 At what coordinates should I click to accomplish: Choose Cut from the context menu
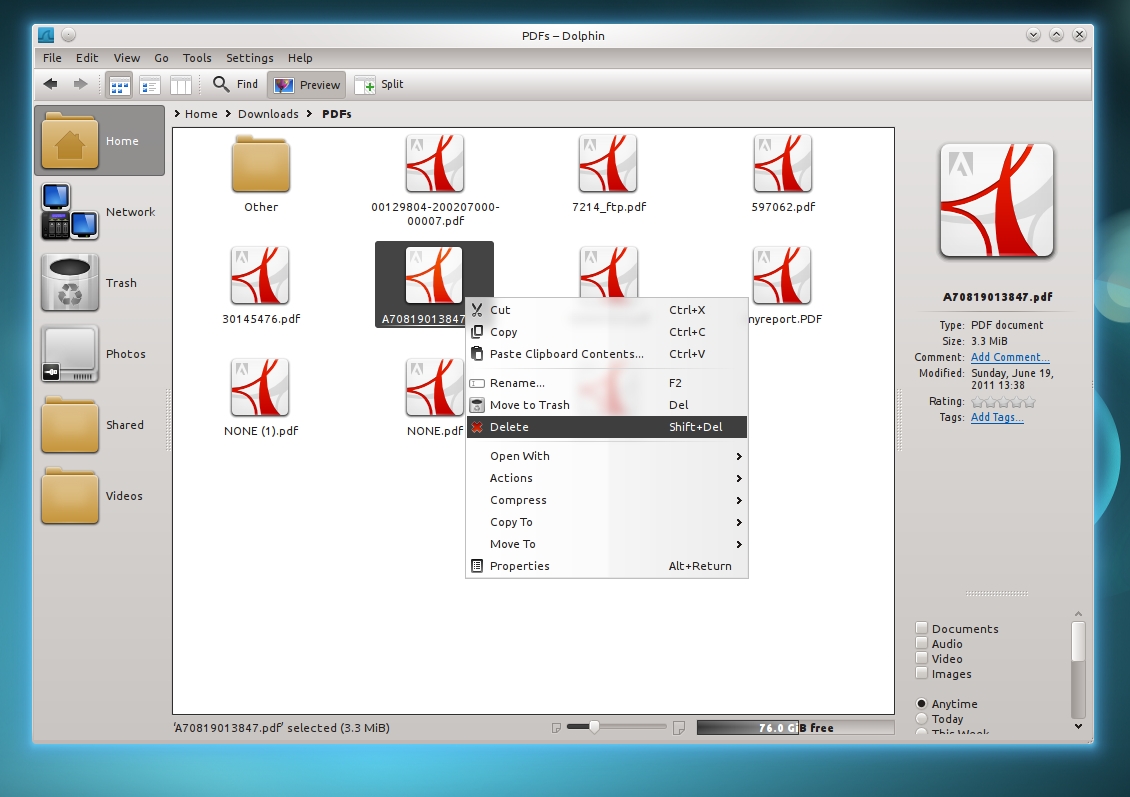pos(607,310)
